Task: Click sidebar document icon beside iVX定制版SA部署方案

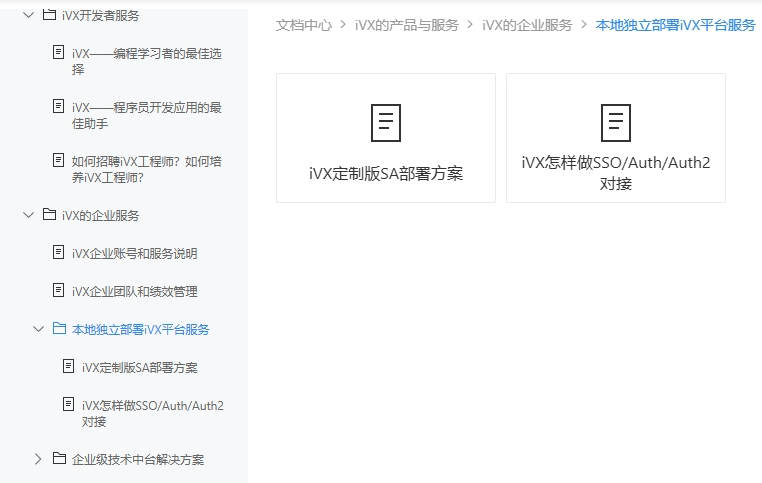Action: click(x=69, y=366)
